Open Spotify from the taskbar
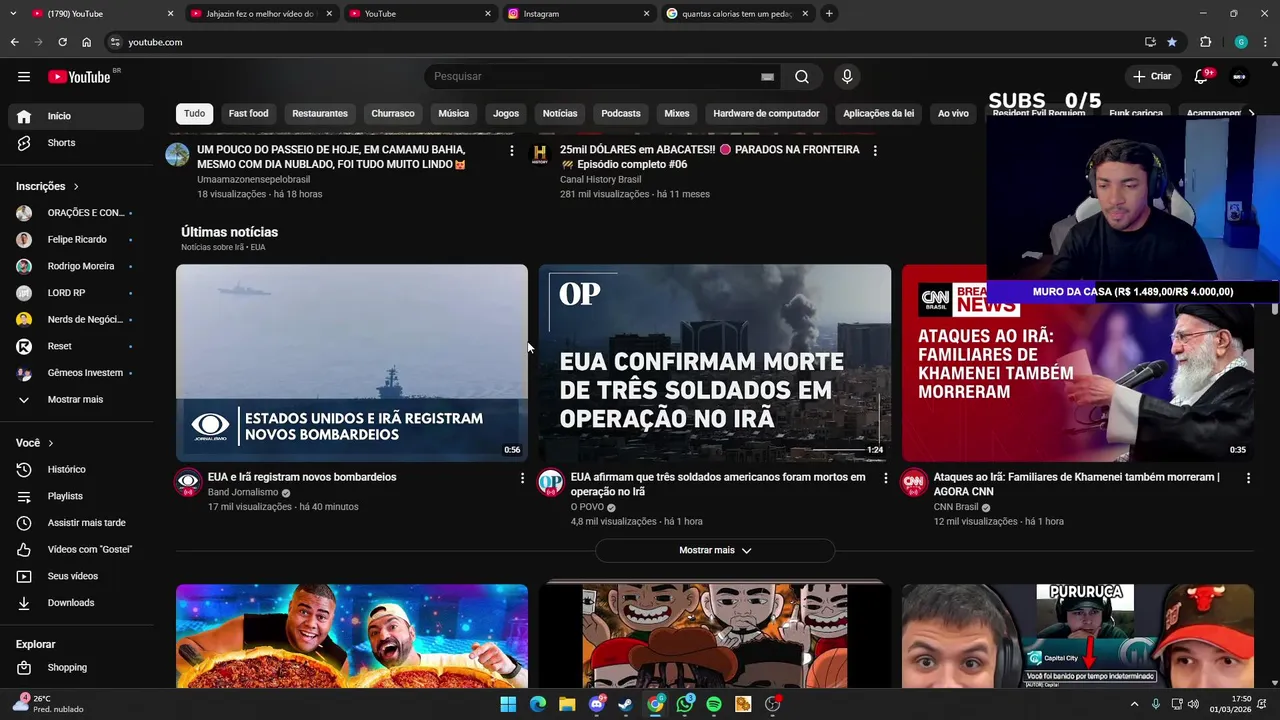 point(714,704)
